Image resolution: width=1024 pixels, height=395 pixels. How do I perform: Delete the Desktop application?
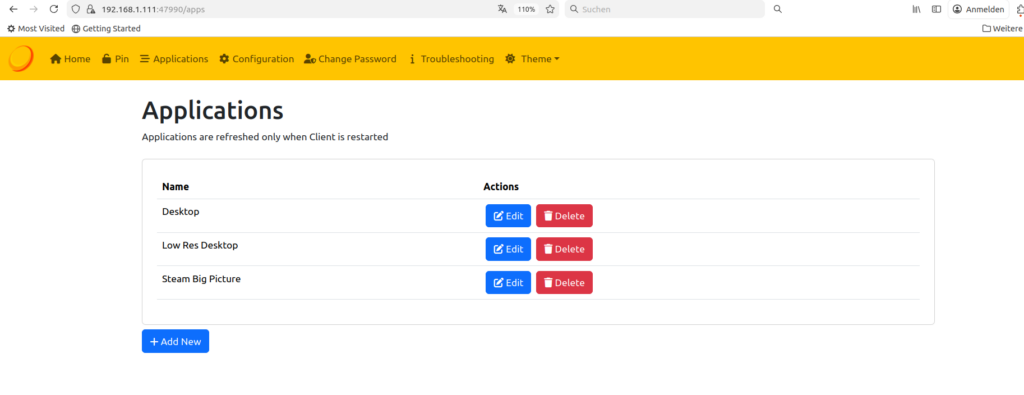pyautogui.click(x=564, y=215)
